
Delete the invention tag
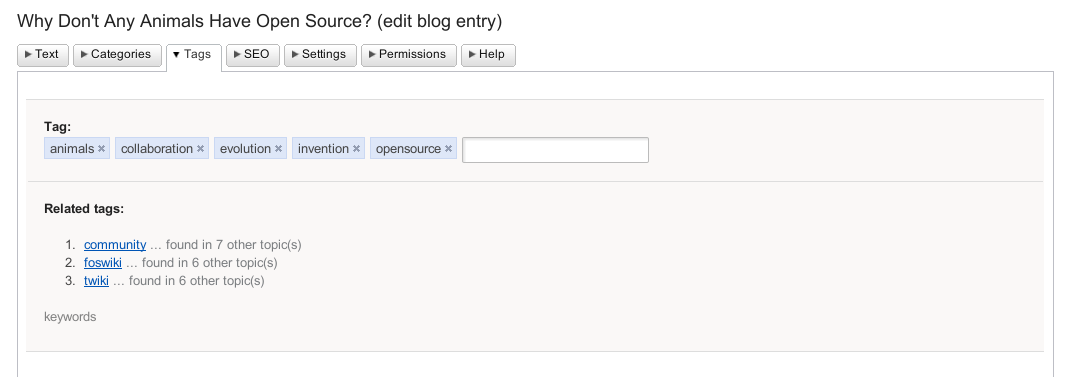tap(356, 149)
